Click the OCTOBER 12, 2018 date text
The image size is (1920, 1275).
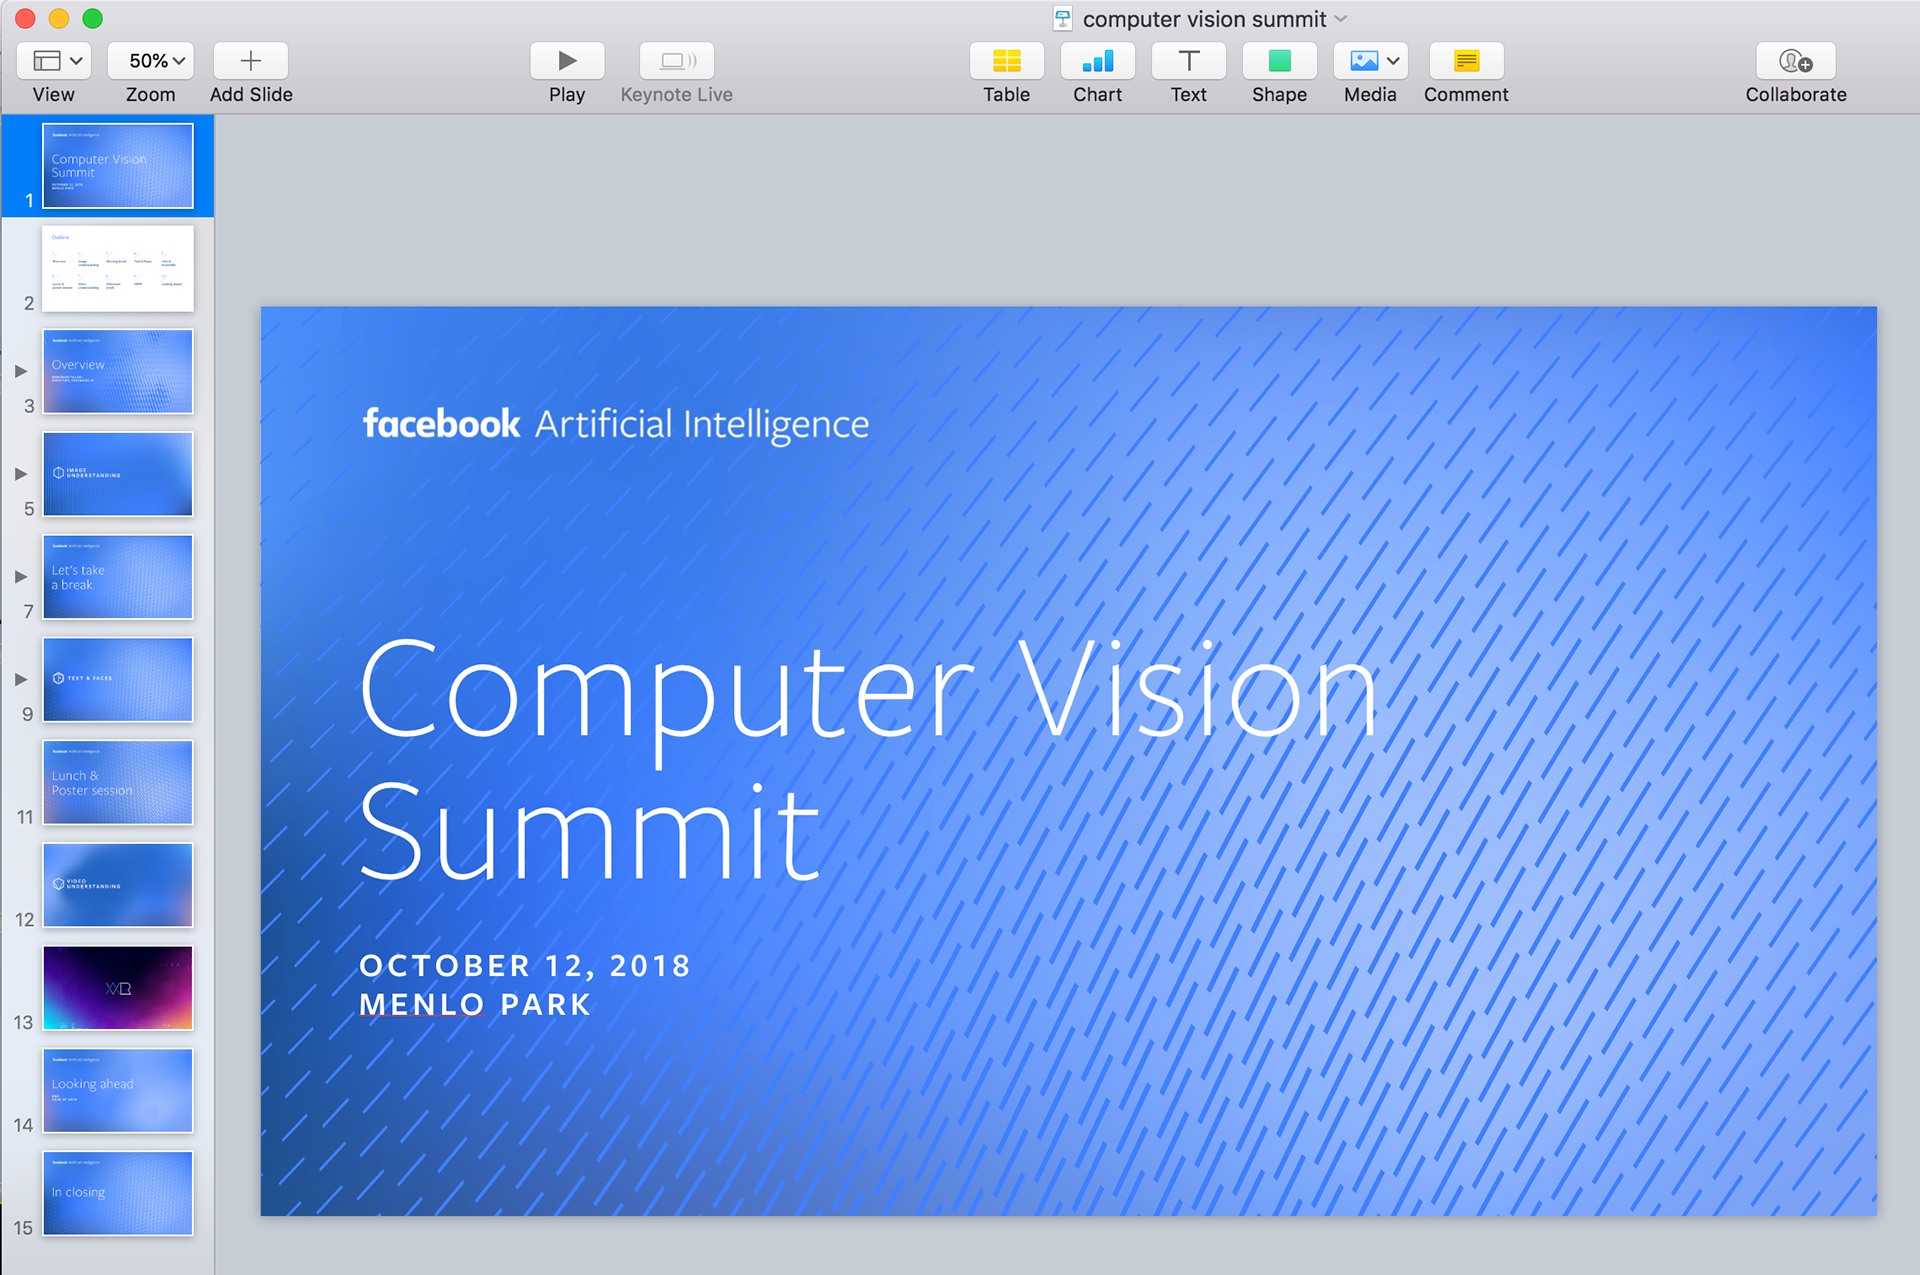[525, 966]
